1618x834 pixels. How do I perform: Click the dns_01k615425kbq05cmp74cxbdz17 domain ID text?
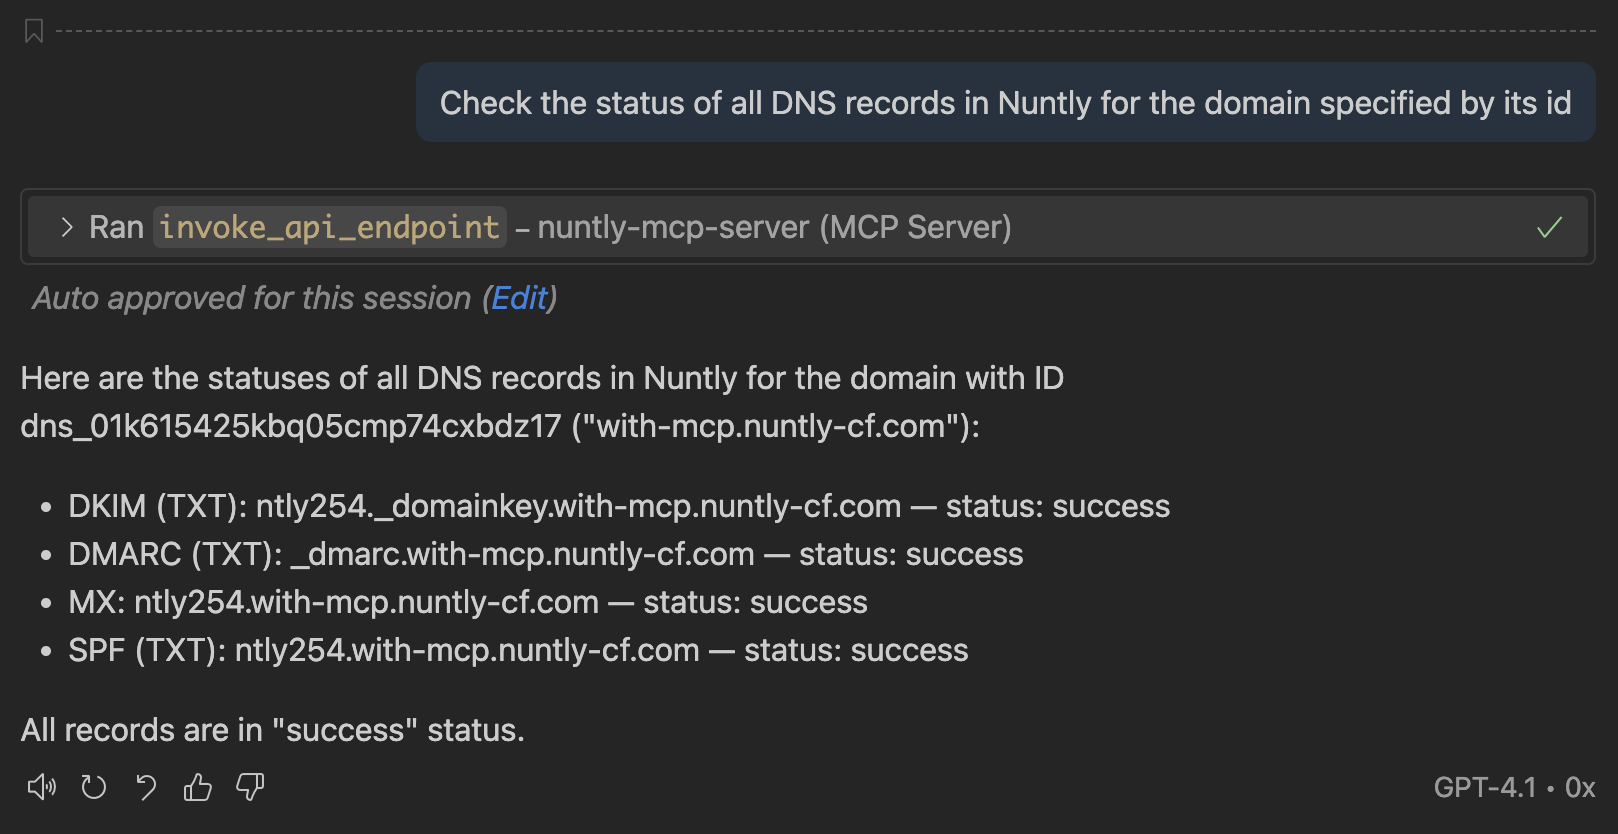pos(291,426)
